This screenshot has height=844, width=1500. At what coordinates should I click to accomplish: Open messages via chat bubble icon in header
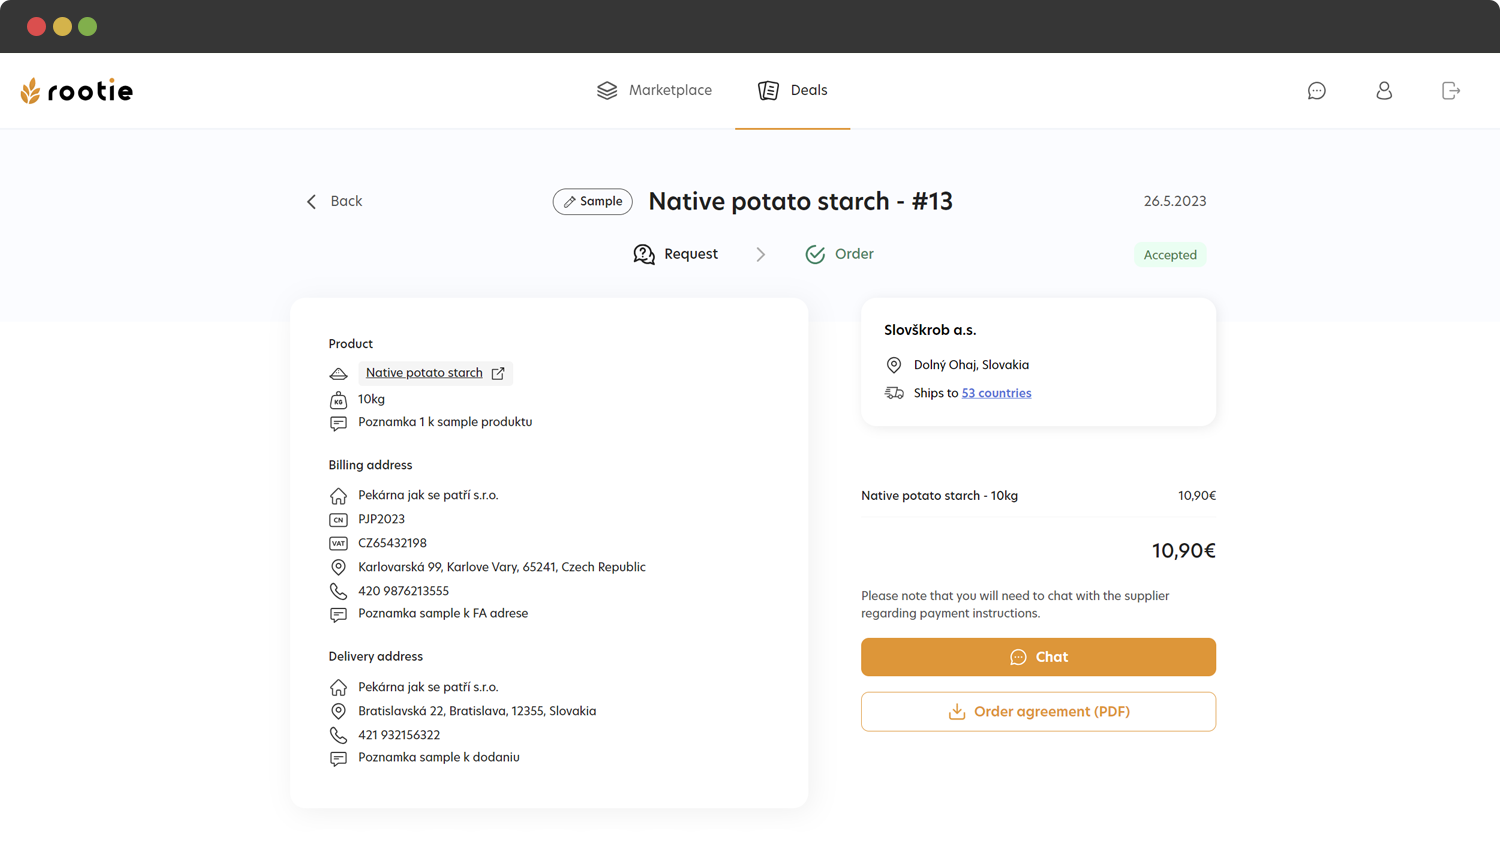tap(1317, 91)
